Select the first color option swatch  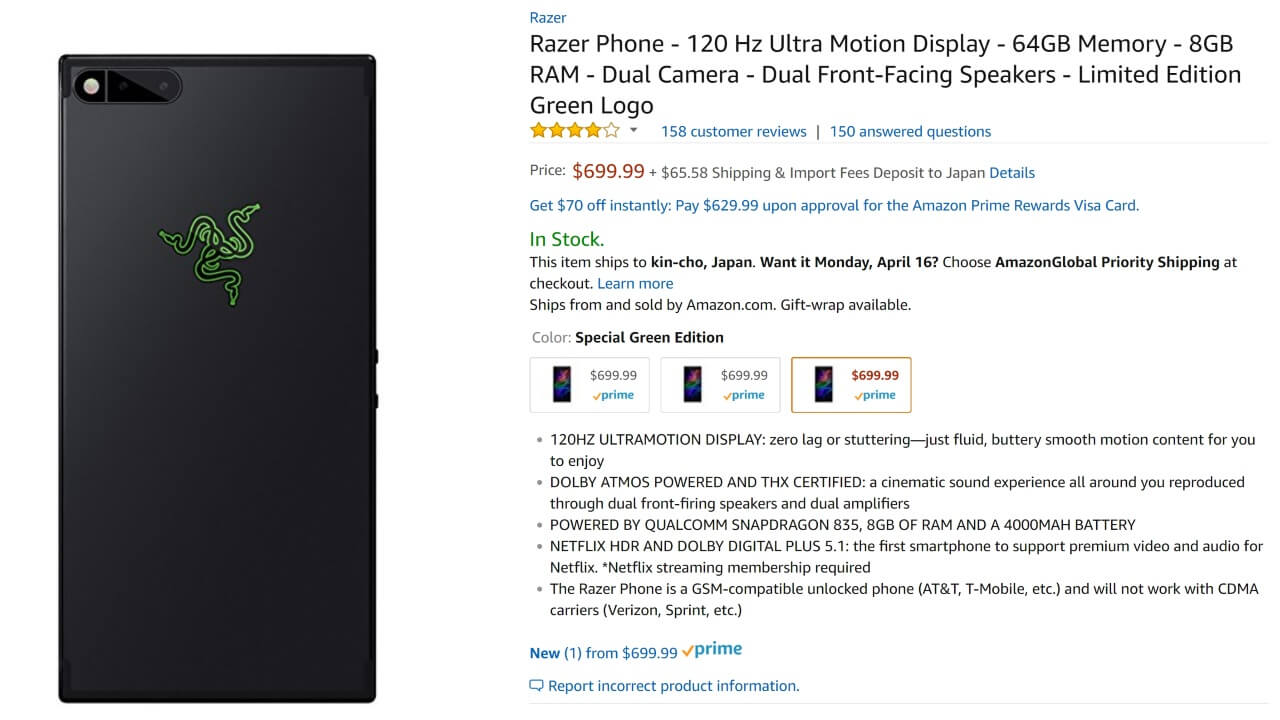589,385
